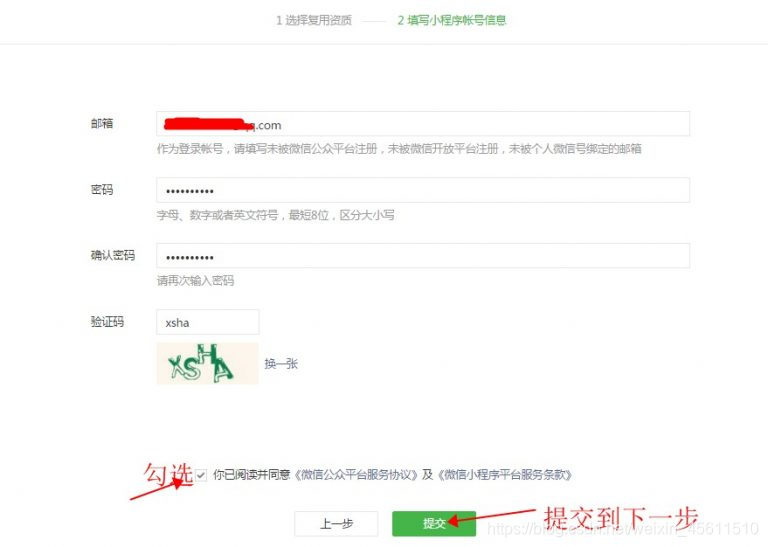Open 微信公众平台服务协议 link
This screenshot has height=547, width=768.
[356, 475]
